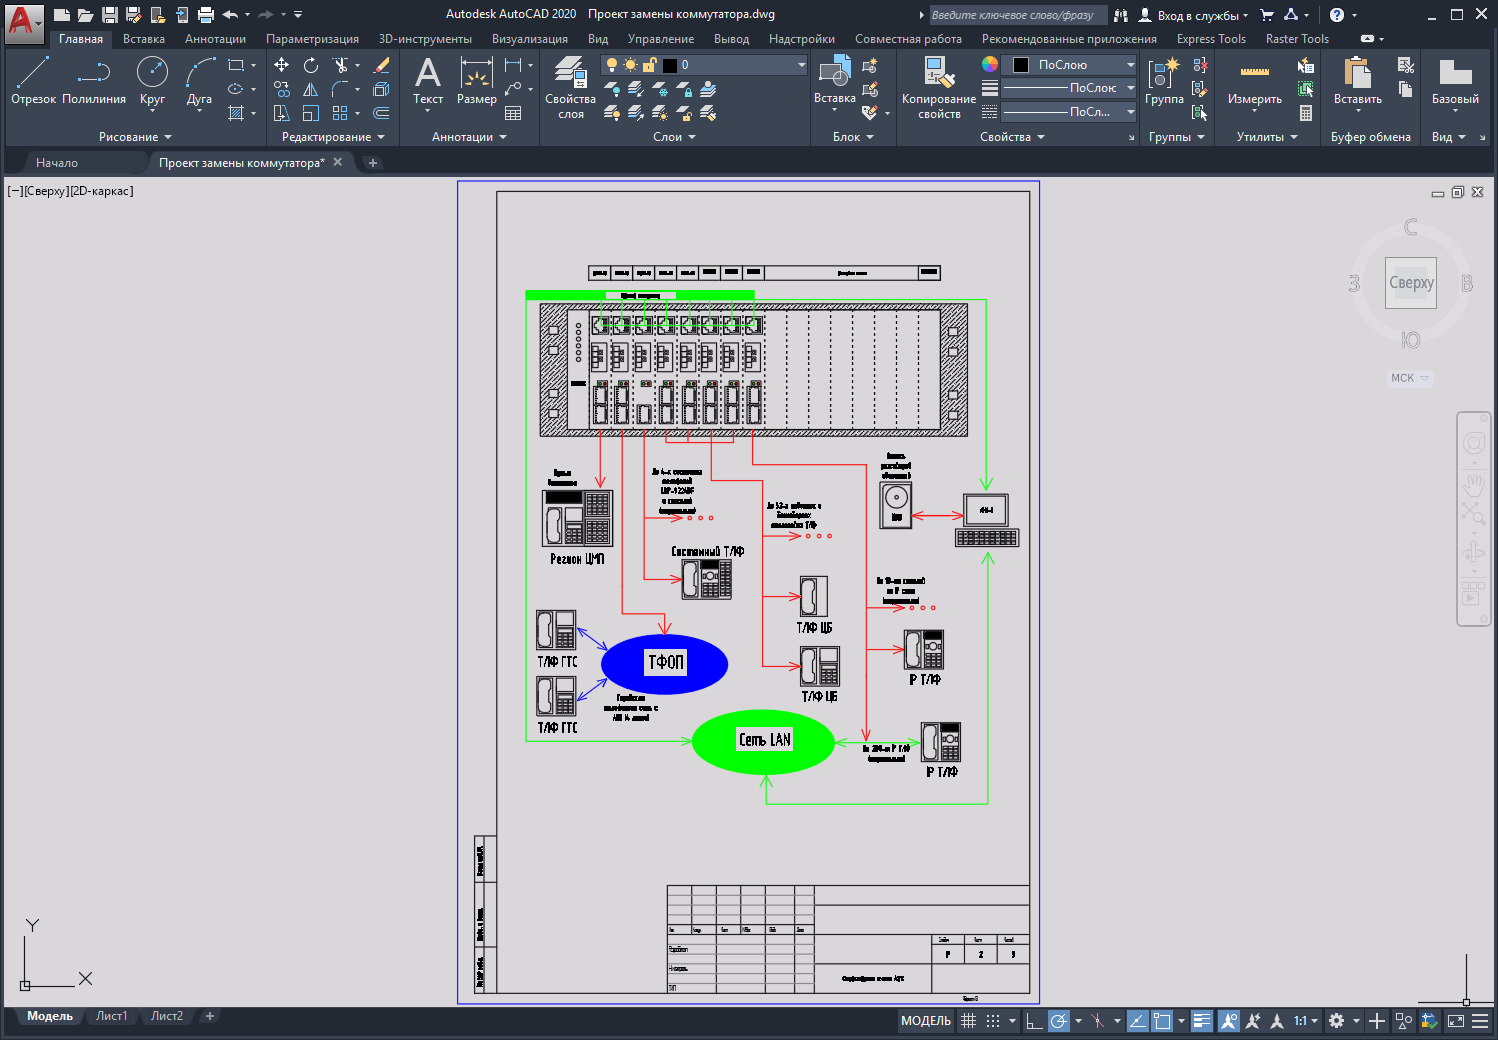
Task: Open the AutoCAD application menu button
Action: click(23, 22)
